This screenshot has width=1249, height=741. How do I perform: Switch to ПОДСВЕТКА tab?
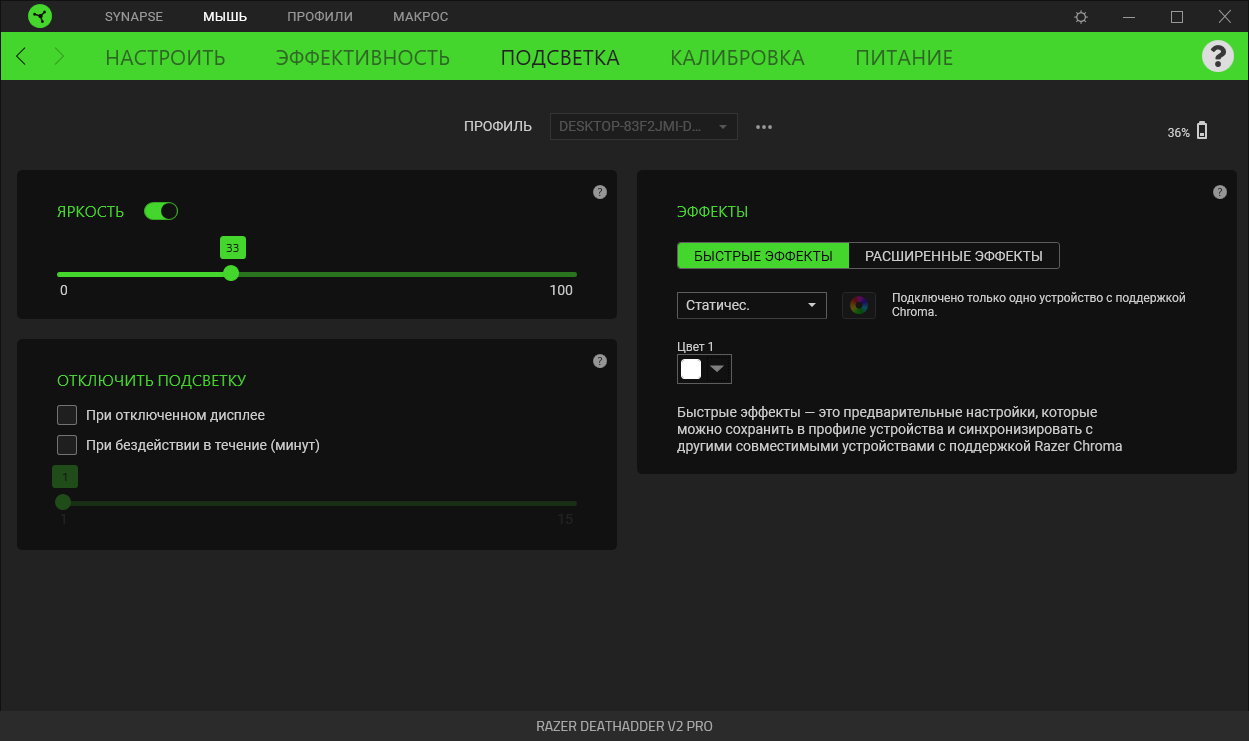(x=560, y=57)
